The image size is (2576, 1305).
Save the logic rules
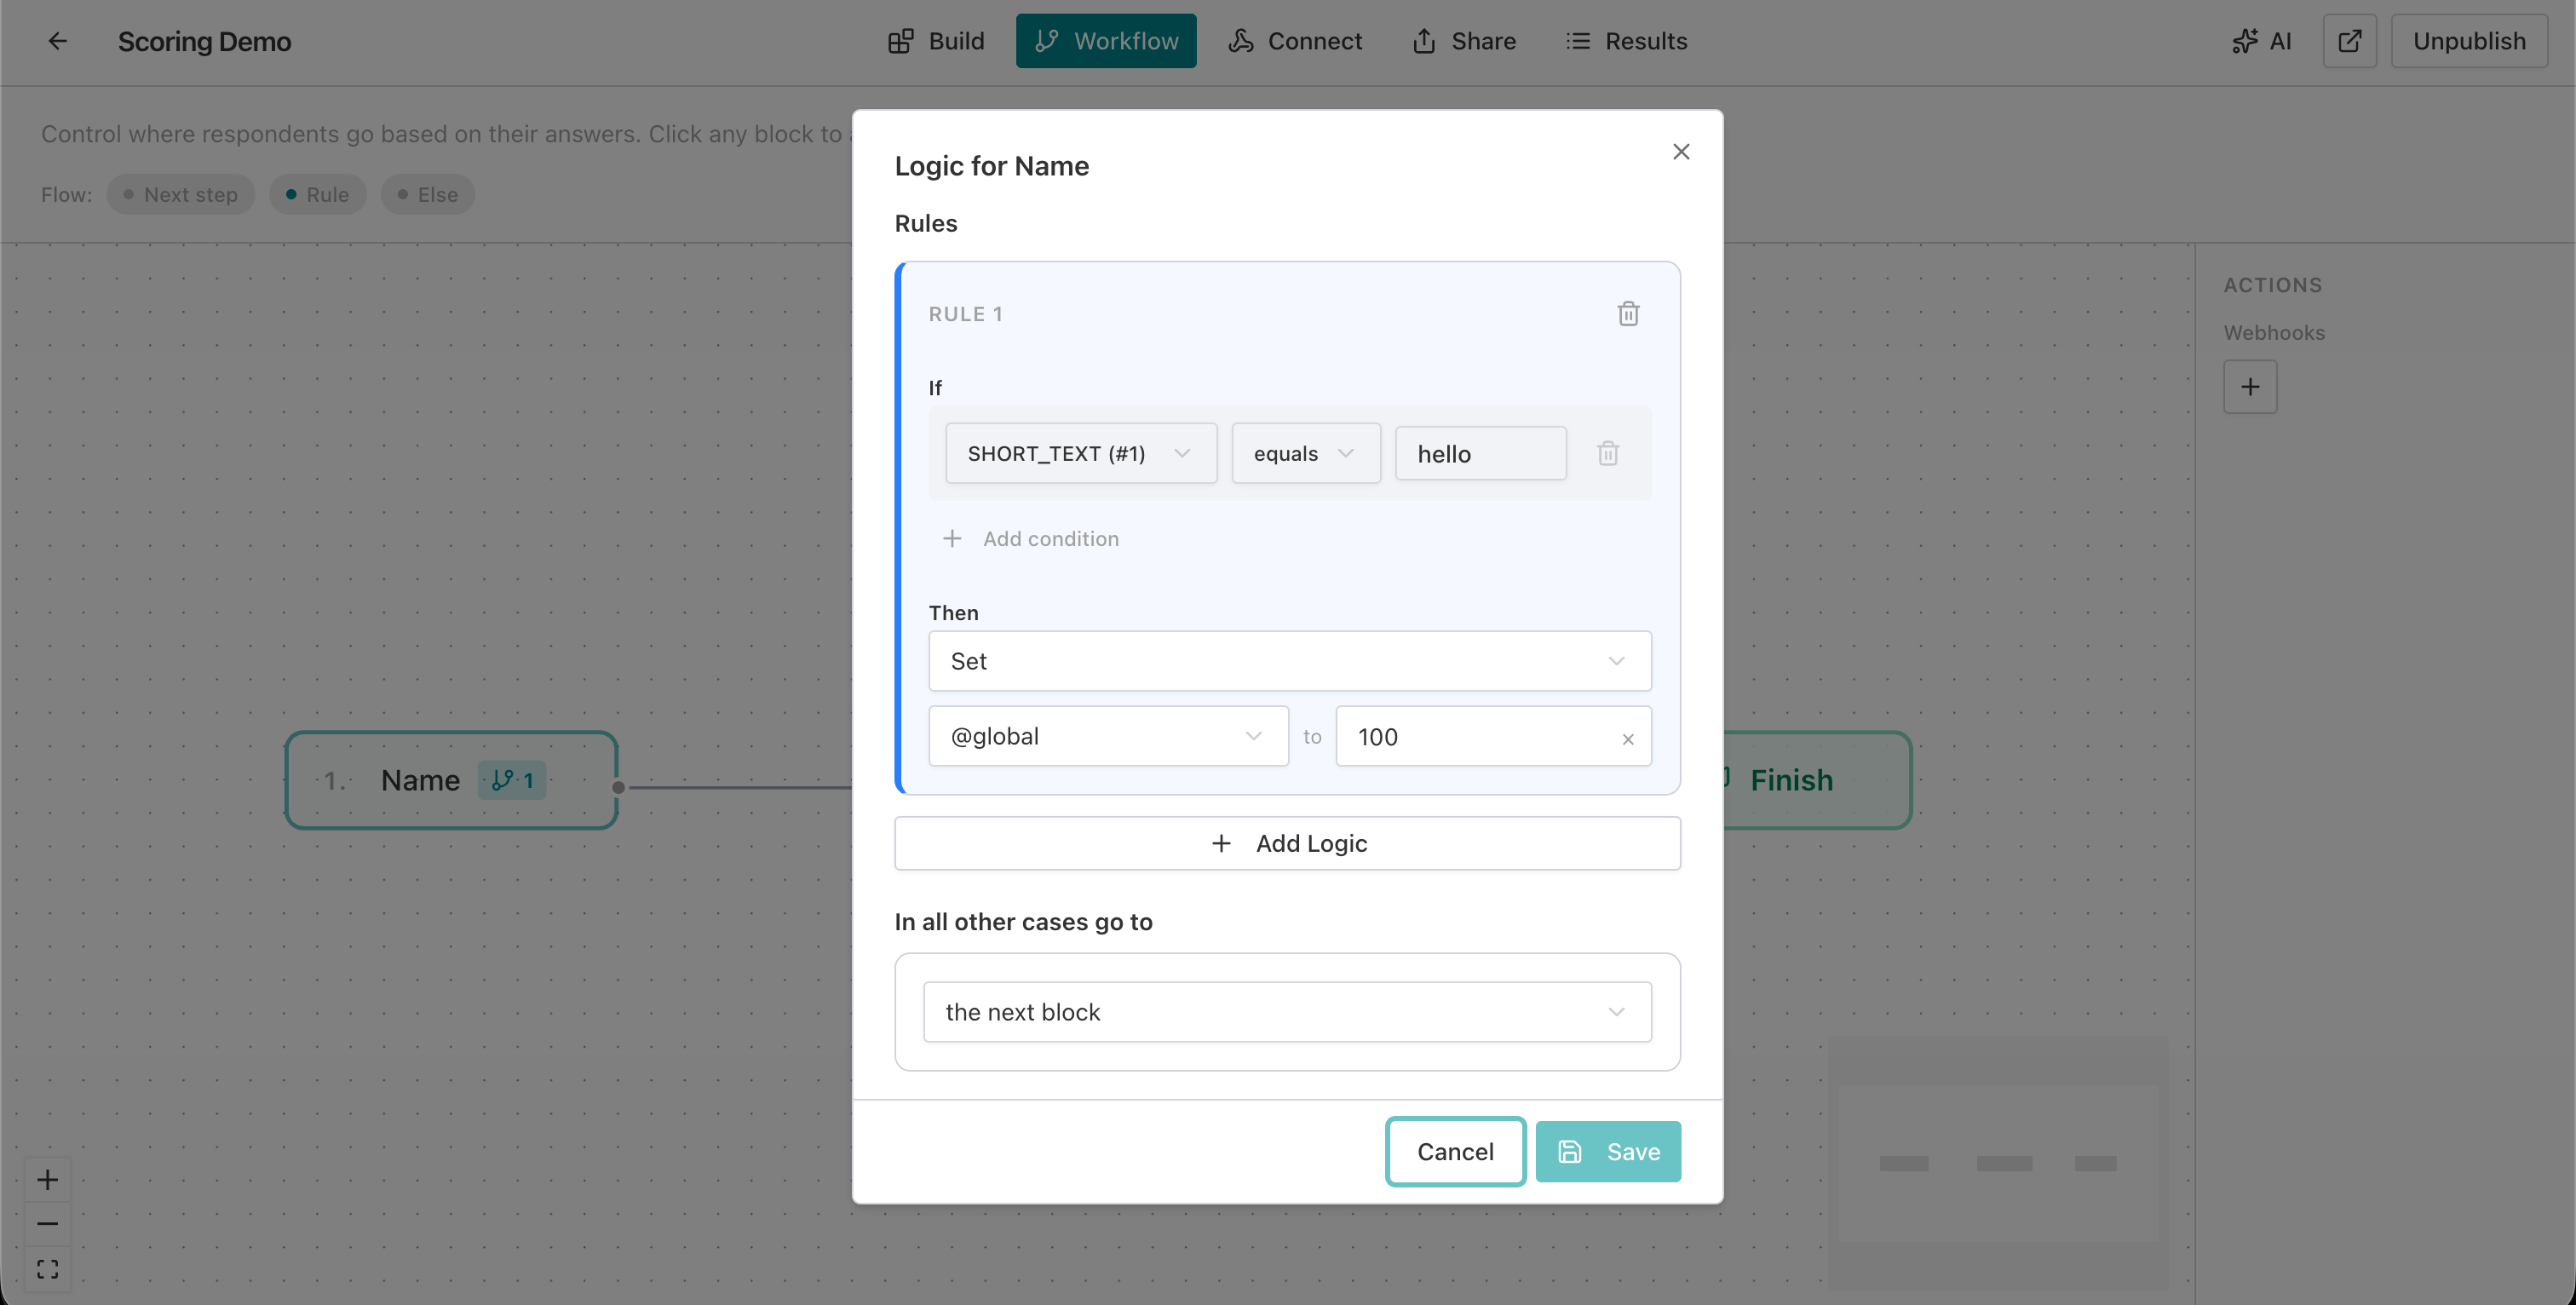pos(1608,1151)
